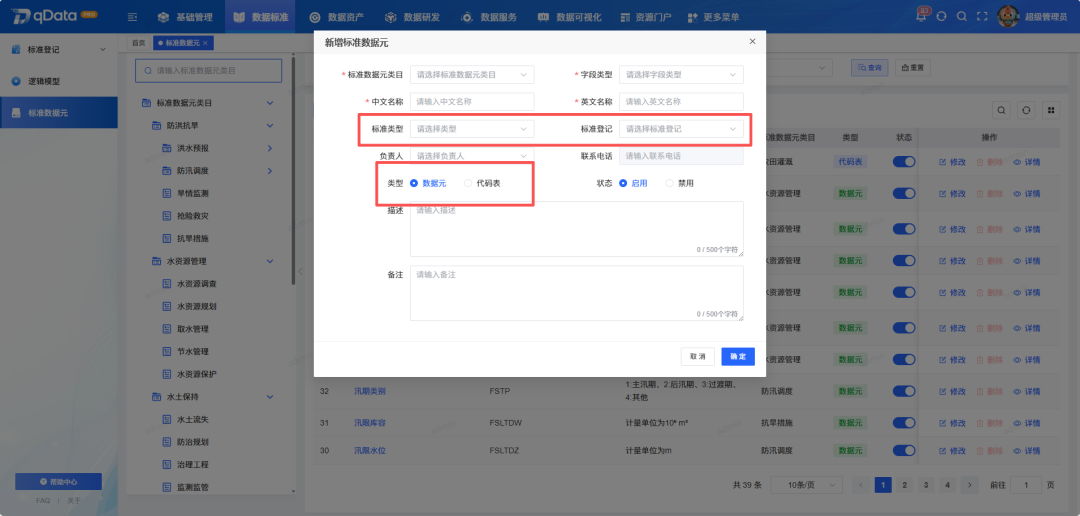The width and height of the screenshot is (1080, 516).
Task: Open the 负责人 dropdown
Action: coord(472,156)
